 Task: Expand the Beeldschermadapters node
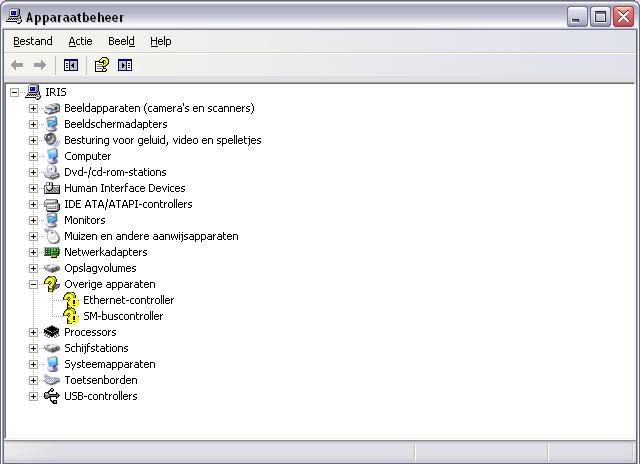(x=33, y=124)
